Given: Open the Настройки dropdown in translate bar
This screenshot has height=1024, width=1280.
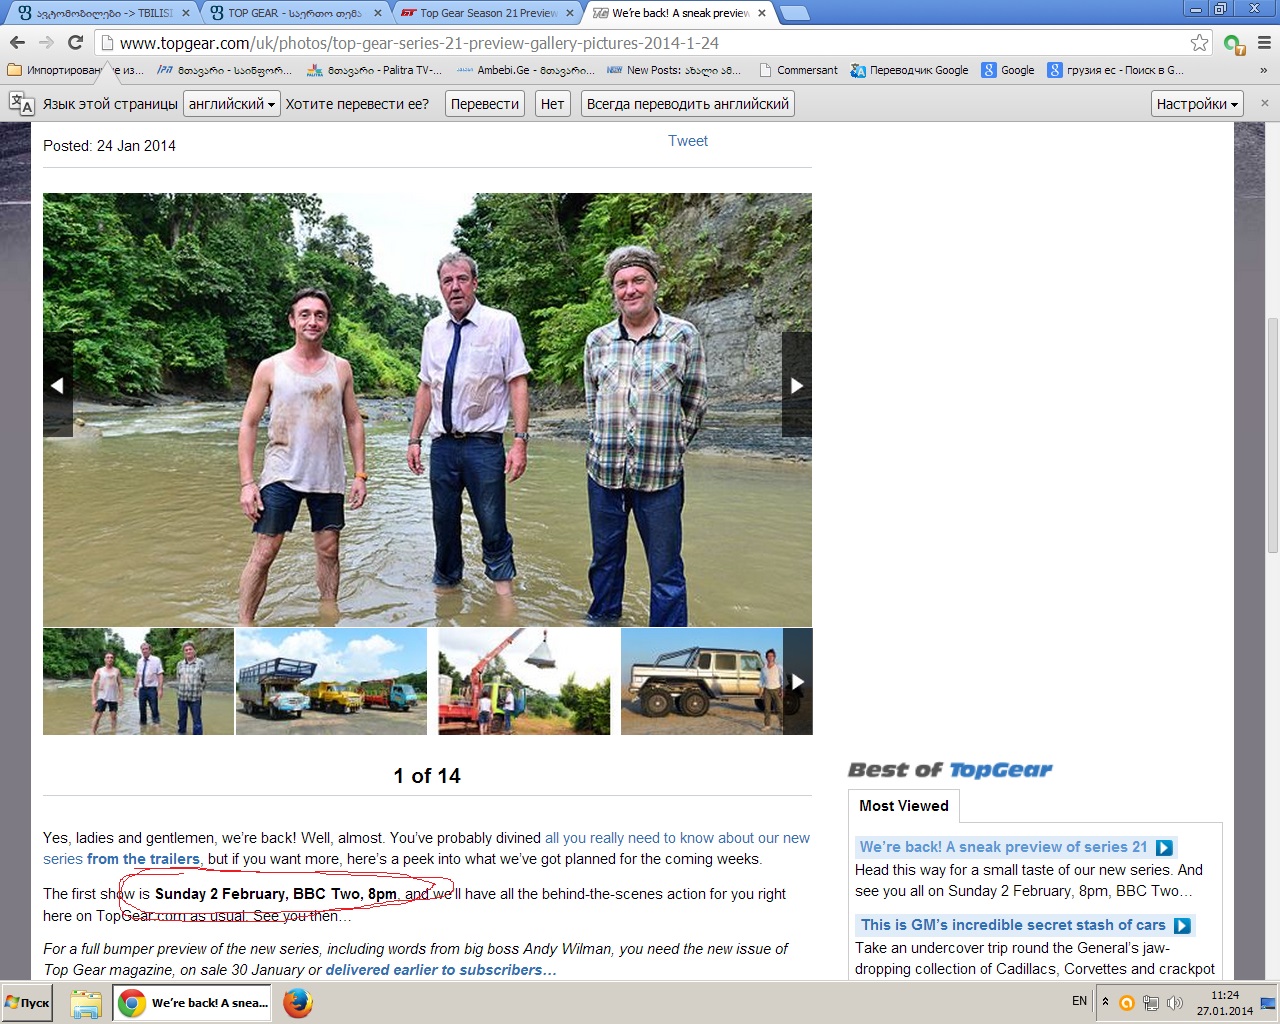Looking at the screenshot, I should point(1197,104).
